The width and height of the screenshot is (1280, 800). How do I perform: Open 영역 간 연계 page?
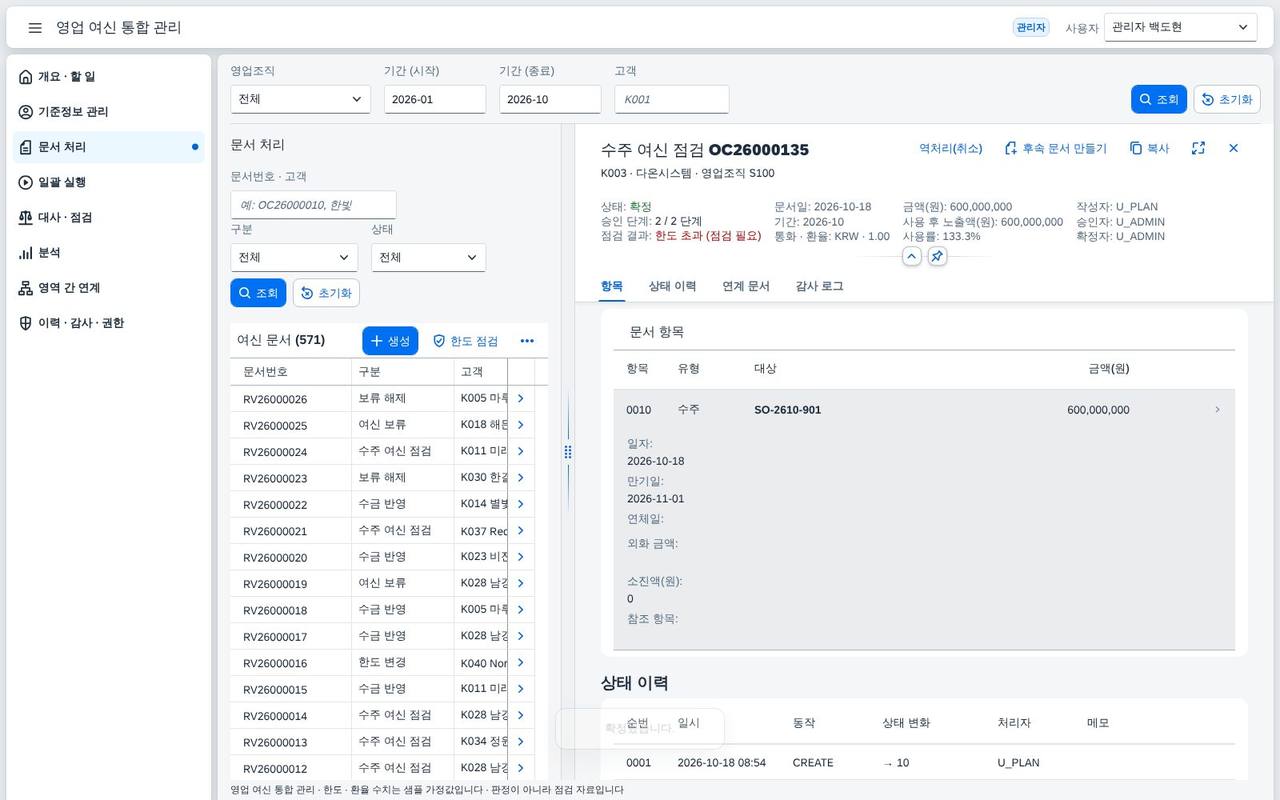tap(108, 288)
